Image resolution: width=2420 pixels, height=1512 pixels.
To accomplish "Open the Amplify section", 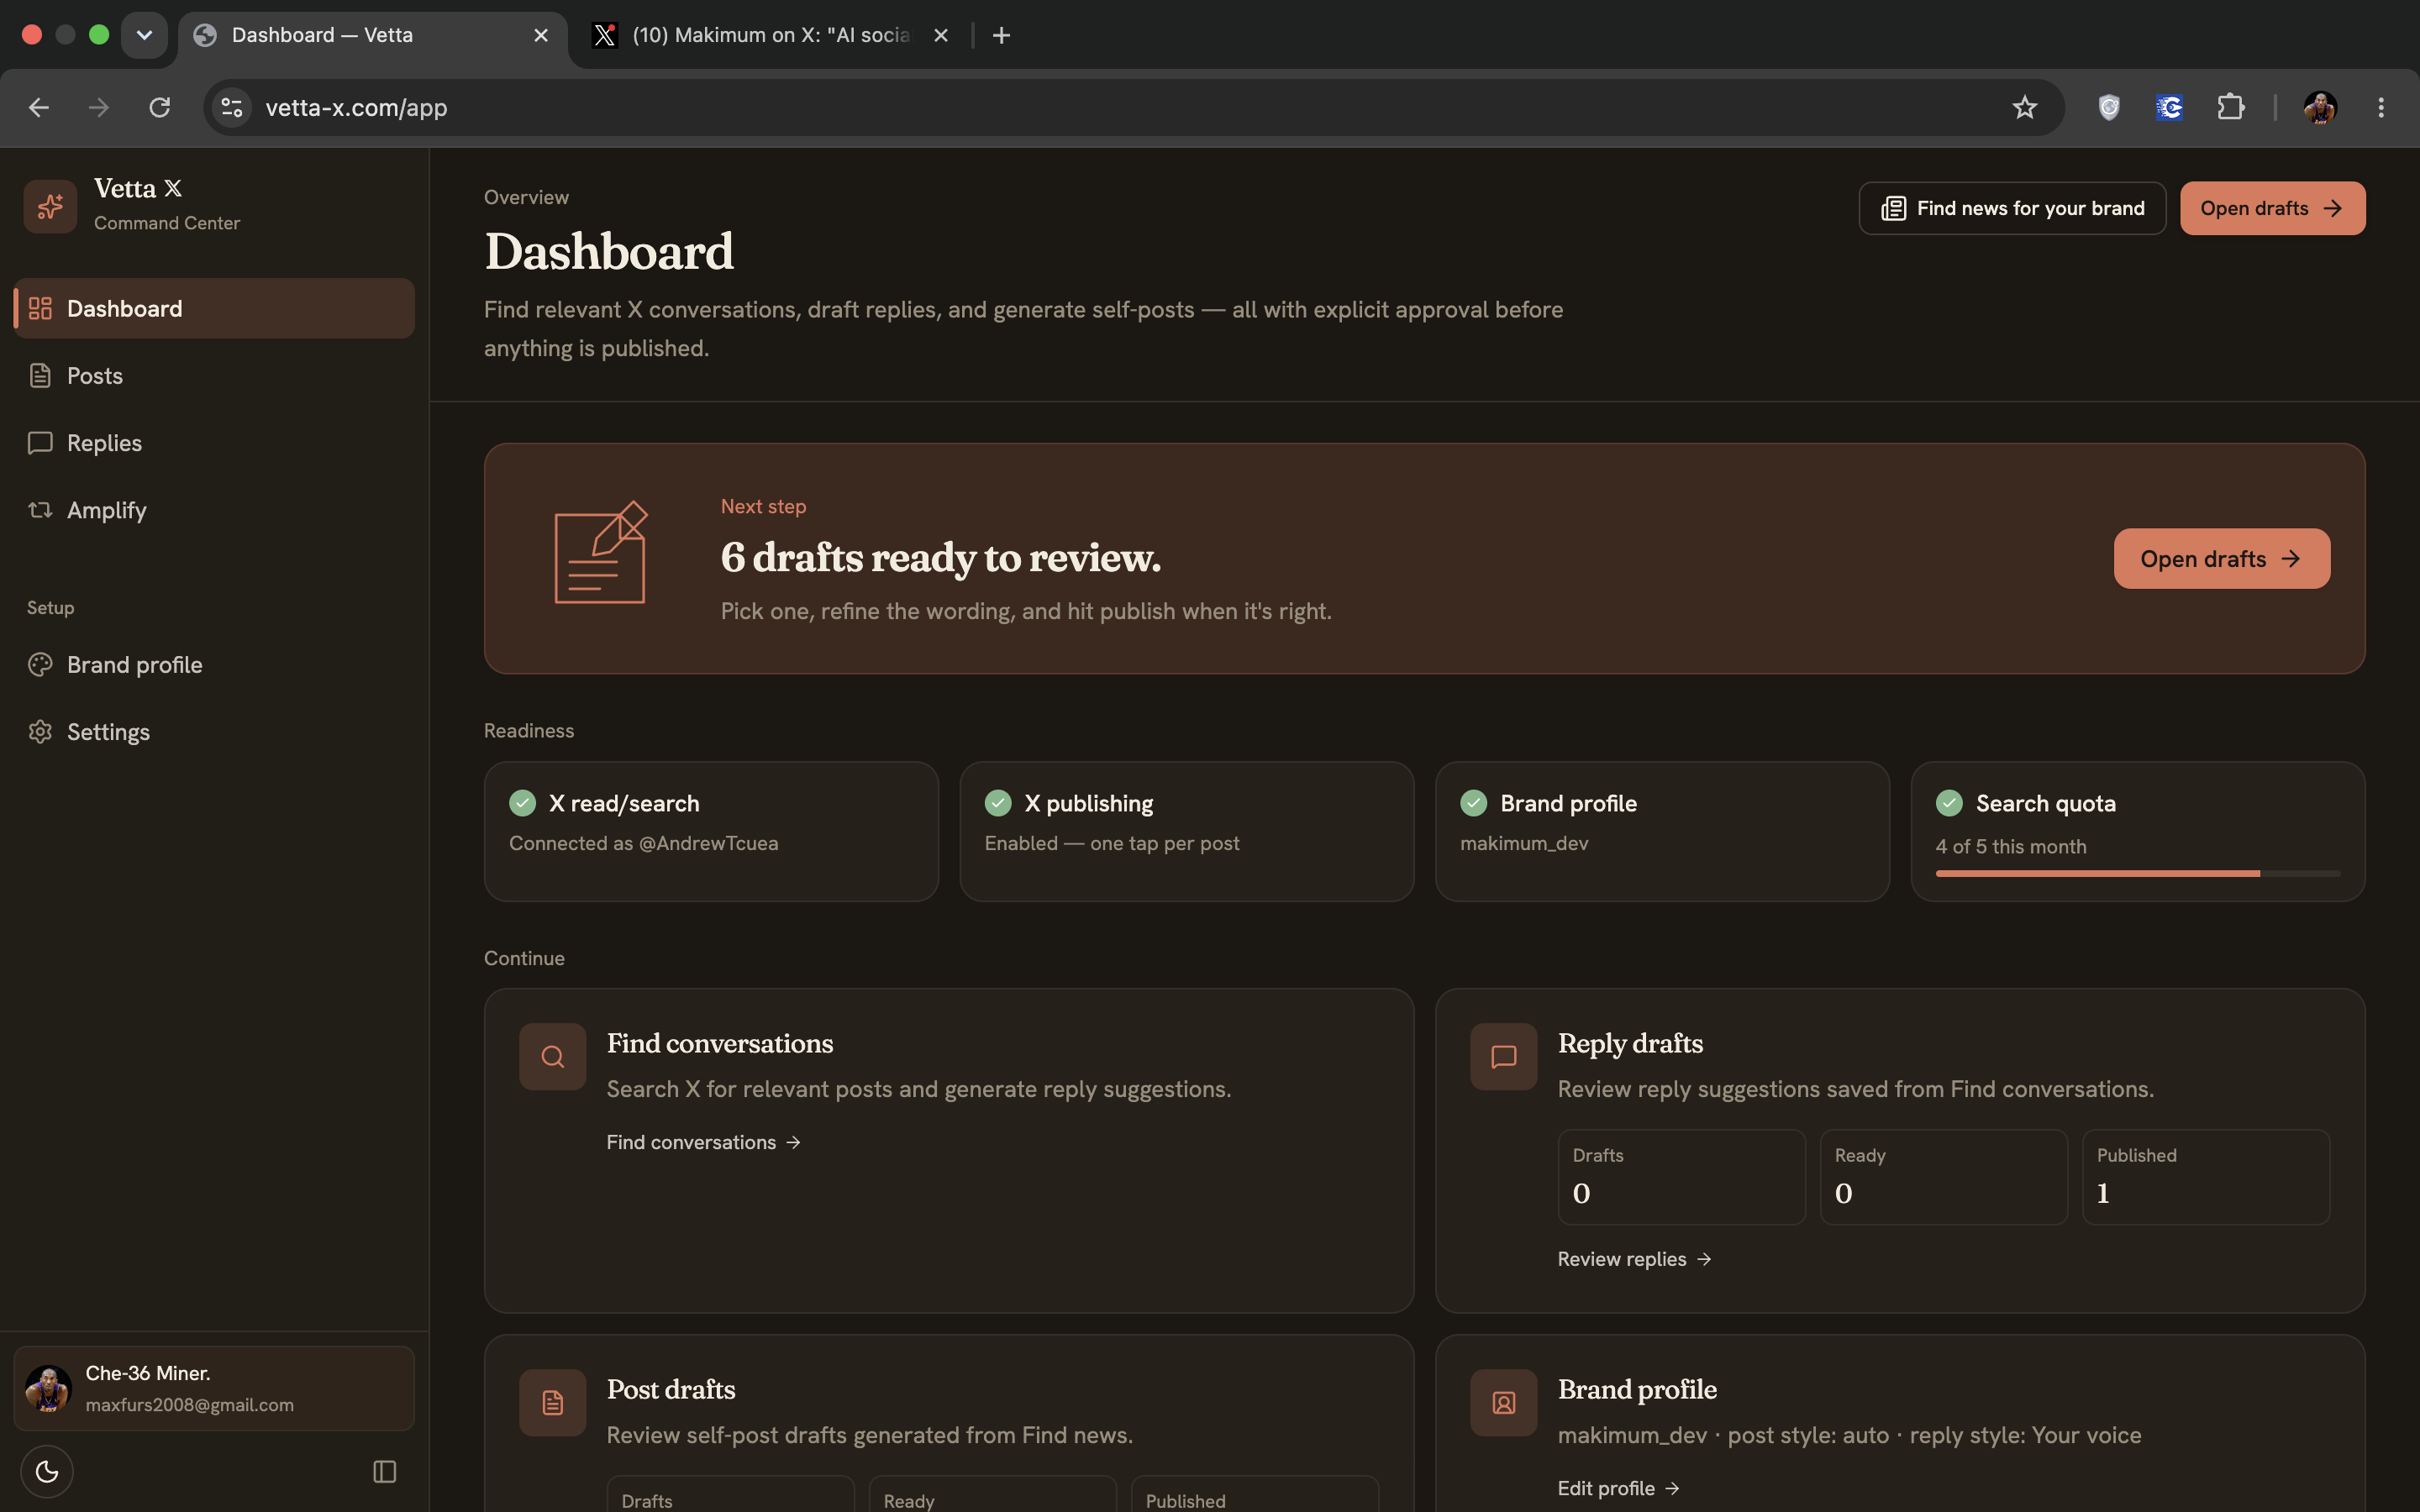I will [x=214, y=510].
